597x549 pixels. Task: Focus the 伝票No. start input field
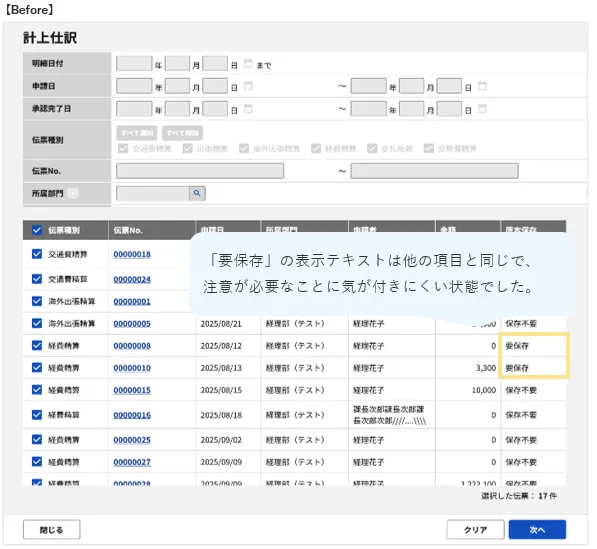(x=200, y=171)
